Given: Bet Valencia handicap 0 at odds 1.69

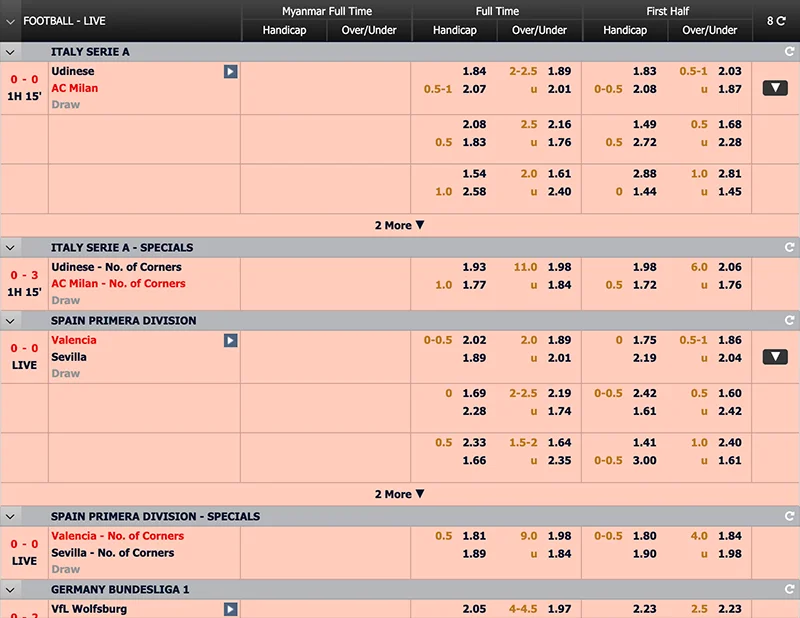Looking at the screenshot, I should 474,393.
